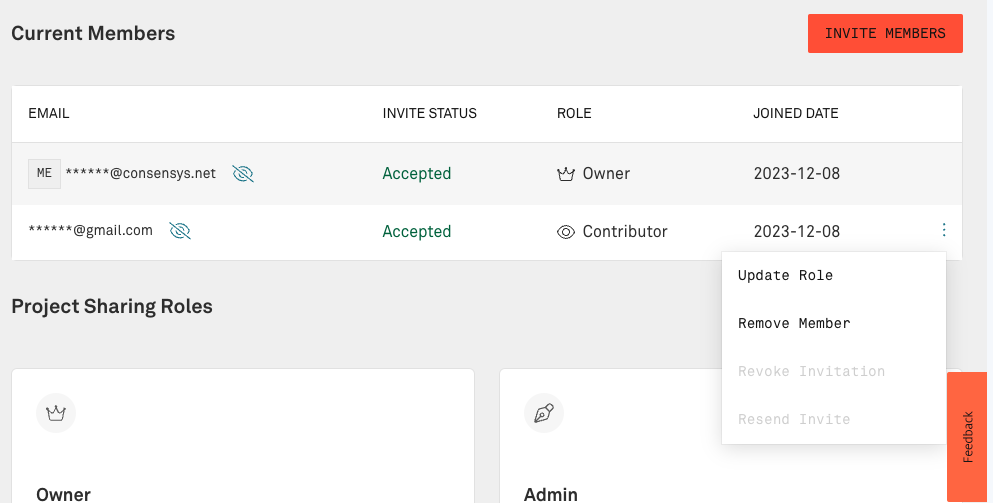This screenshot has height=503, width=993.
Task: Click the INVITE MEMBERS button
Action: pos(885,34)
